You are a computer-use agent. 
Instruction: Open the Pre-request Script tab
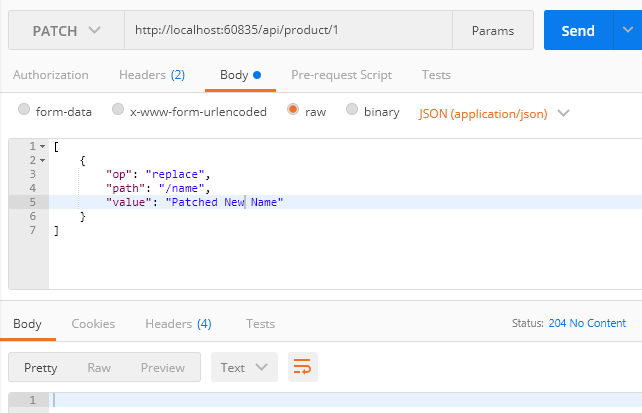pyautogui.click(x=341, y=75)
